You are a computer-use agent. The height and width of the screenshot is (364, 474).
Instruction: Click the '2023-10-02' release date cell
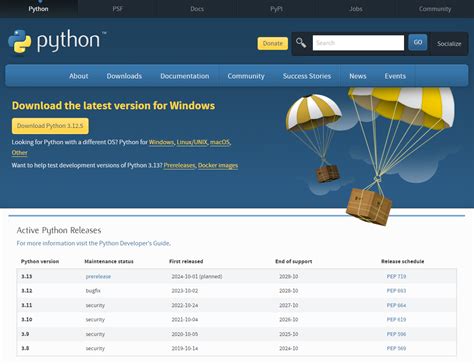tap(185, 291)
